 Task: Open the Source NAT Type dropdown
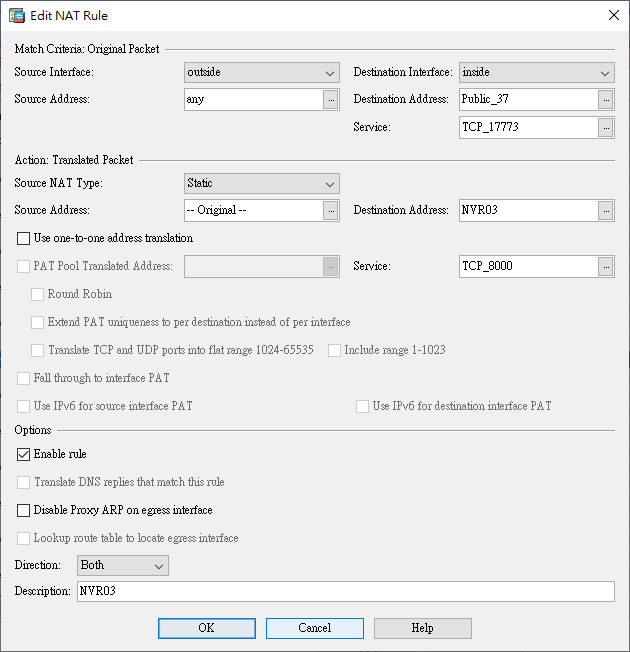point(262,183)
